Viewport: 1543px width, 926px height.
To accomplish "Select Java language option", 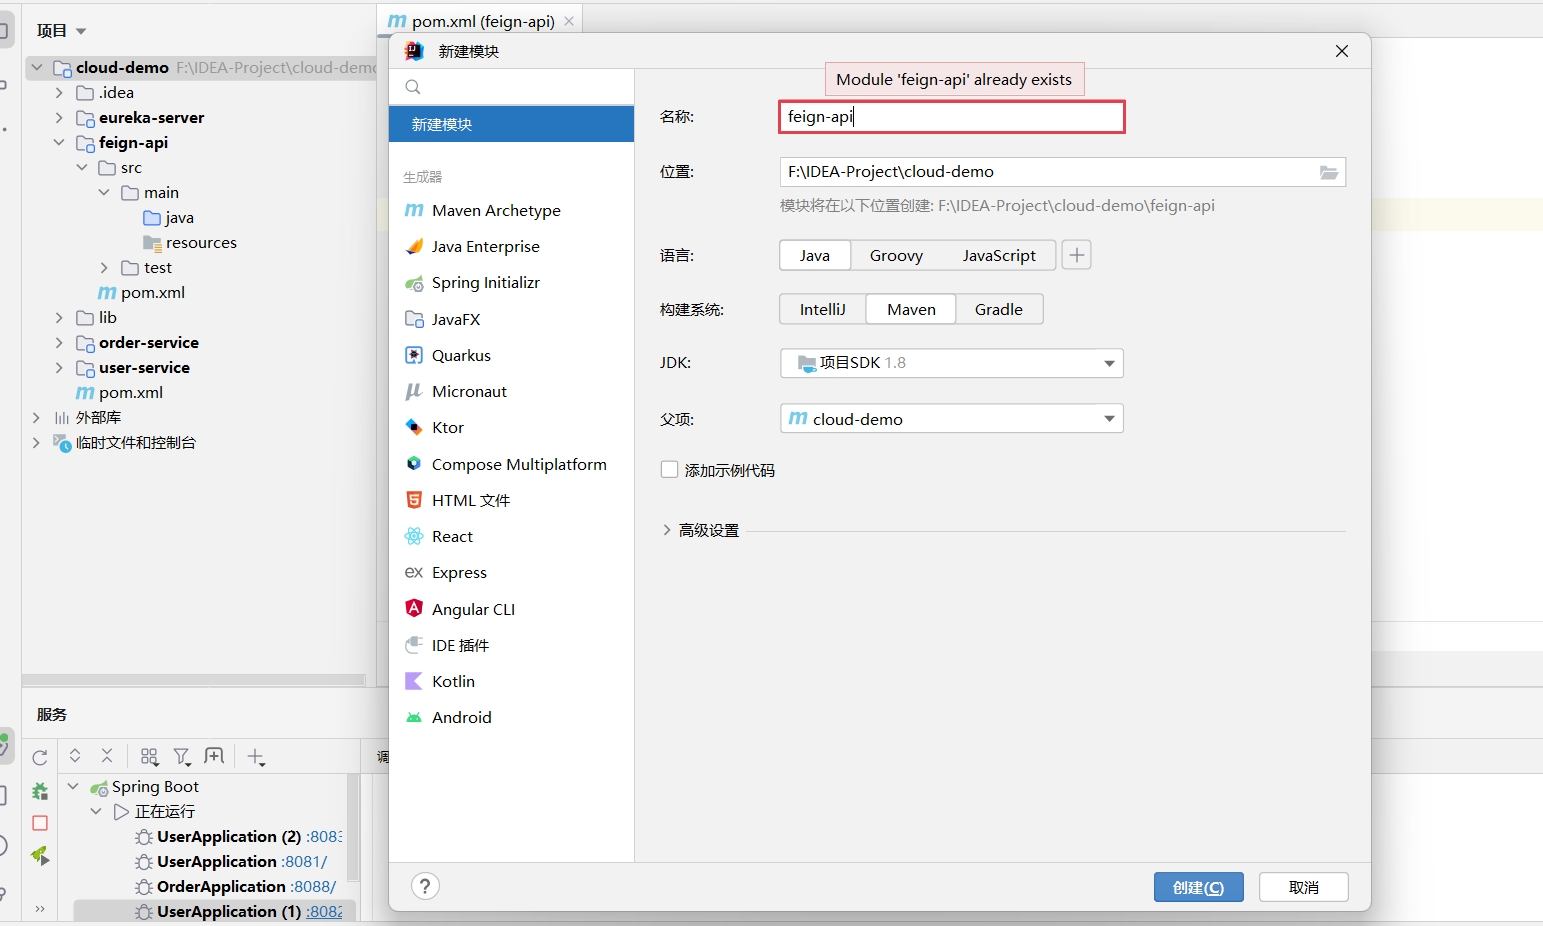I will pyautogui.click(x=815, y=255).
